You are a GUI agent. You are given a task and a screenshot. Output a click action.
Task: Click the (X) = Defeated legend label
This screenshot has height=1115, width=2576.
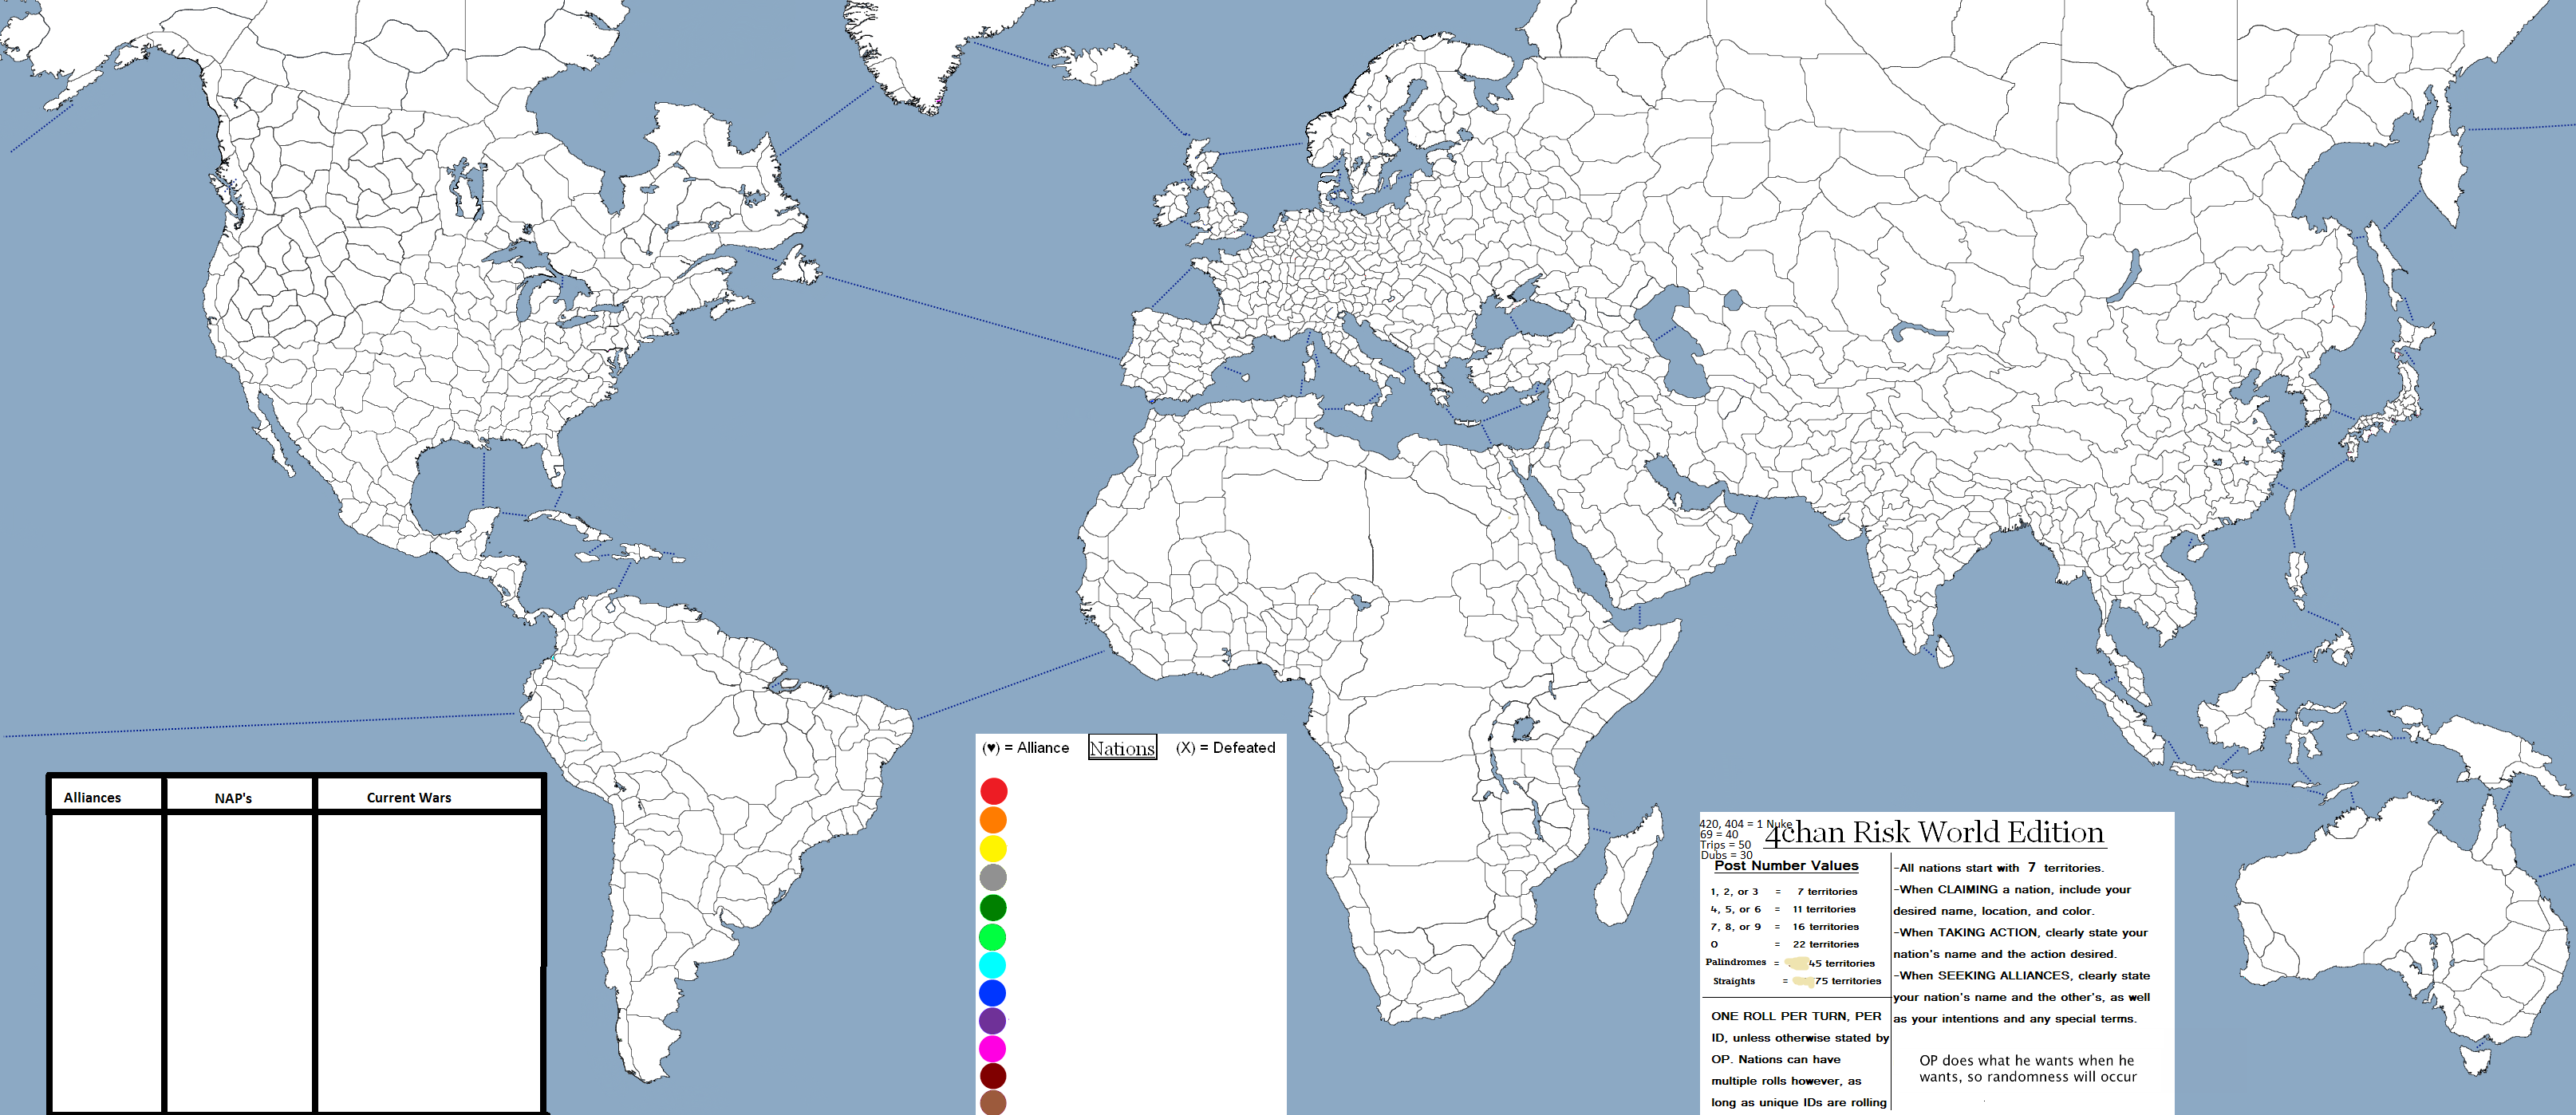pyautogui.click(x=1225, y=748)
